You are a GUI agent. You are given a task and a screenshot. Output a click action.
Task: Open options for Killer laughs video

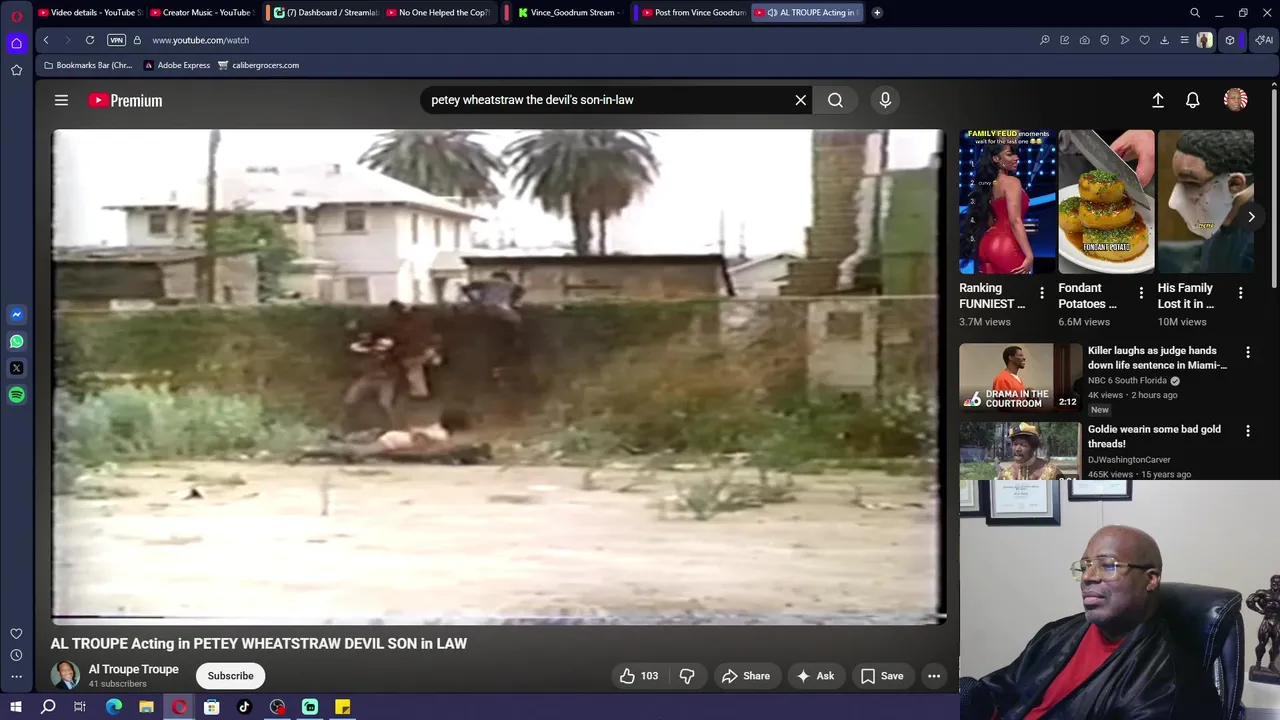pos(1247,352)
